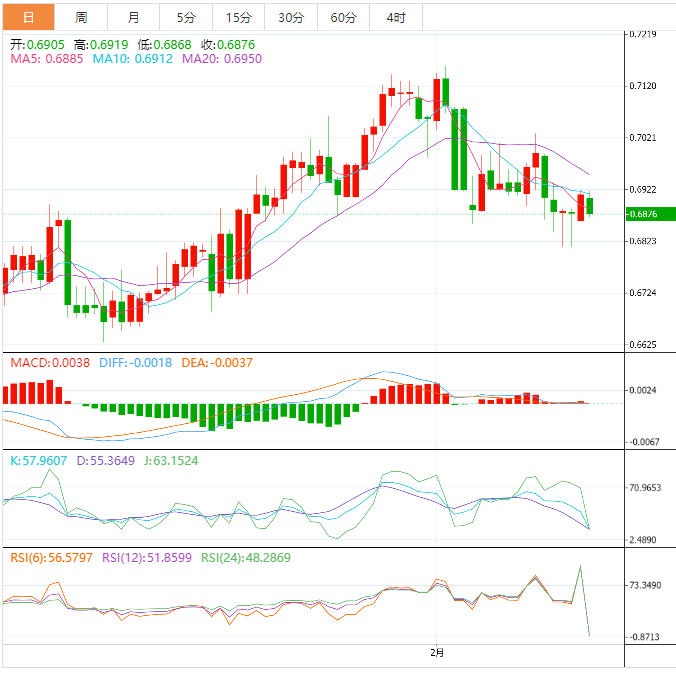Click the 73.3490 RSI axis label
The image size is (676, 673).
coord(645,585)
